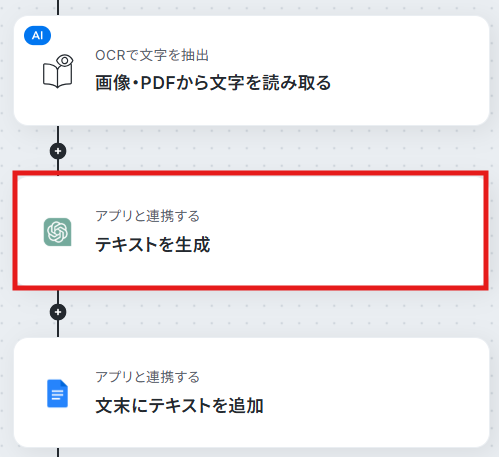The width and height of the screenshot is (499, 457).
Task: Click the Google Docs document icon
Action: click(x=57, y=393)
